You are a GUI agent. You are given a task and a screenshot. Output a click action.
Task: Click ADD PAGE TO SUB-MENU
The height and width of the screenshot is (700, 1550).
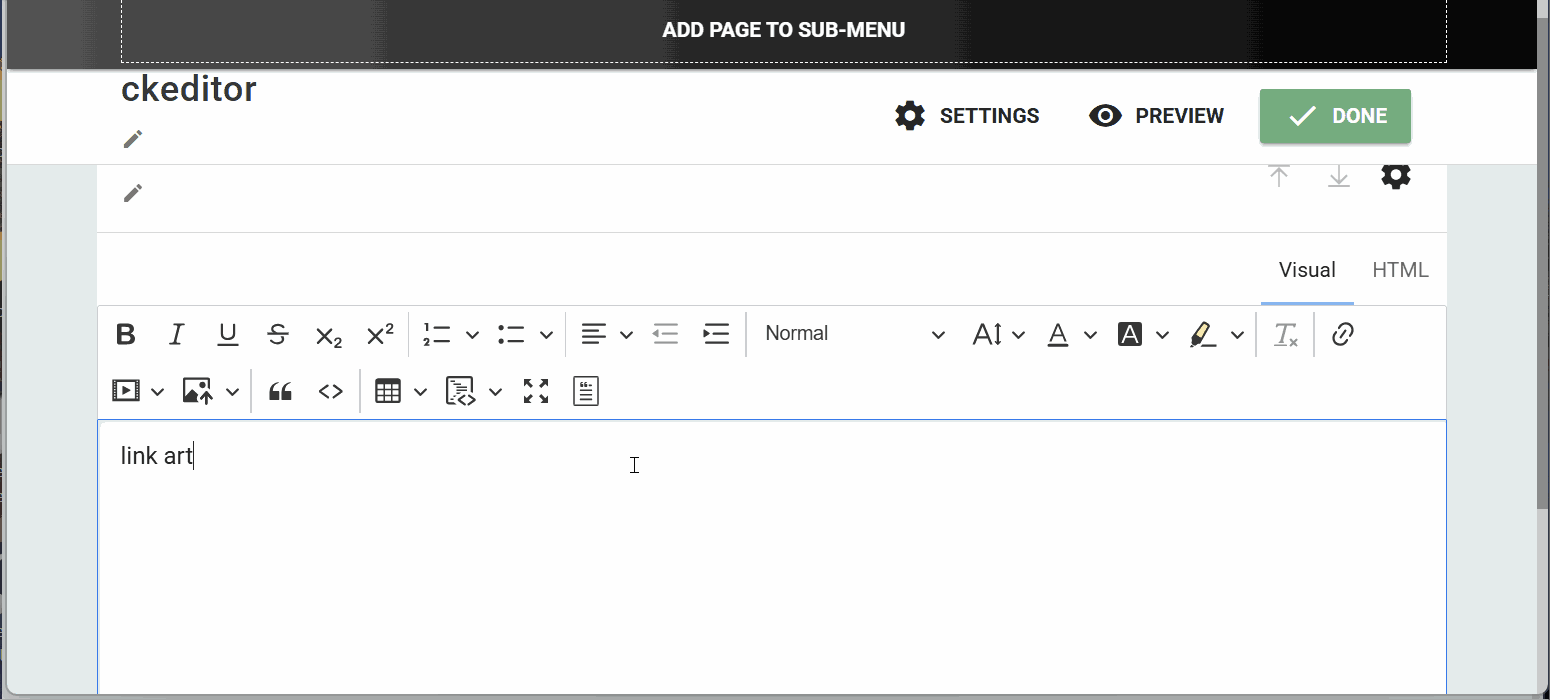point(784,30)
